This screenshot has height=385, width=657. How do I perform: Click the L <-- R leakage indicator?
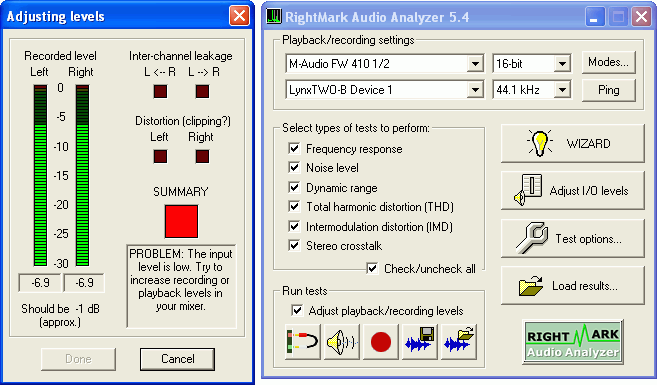click(160, 91)
